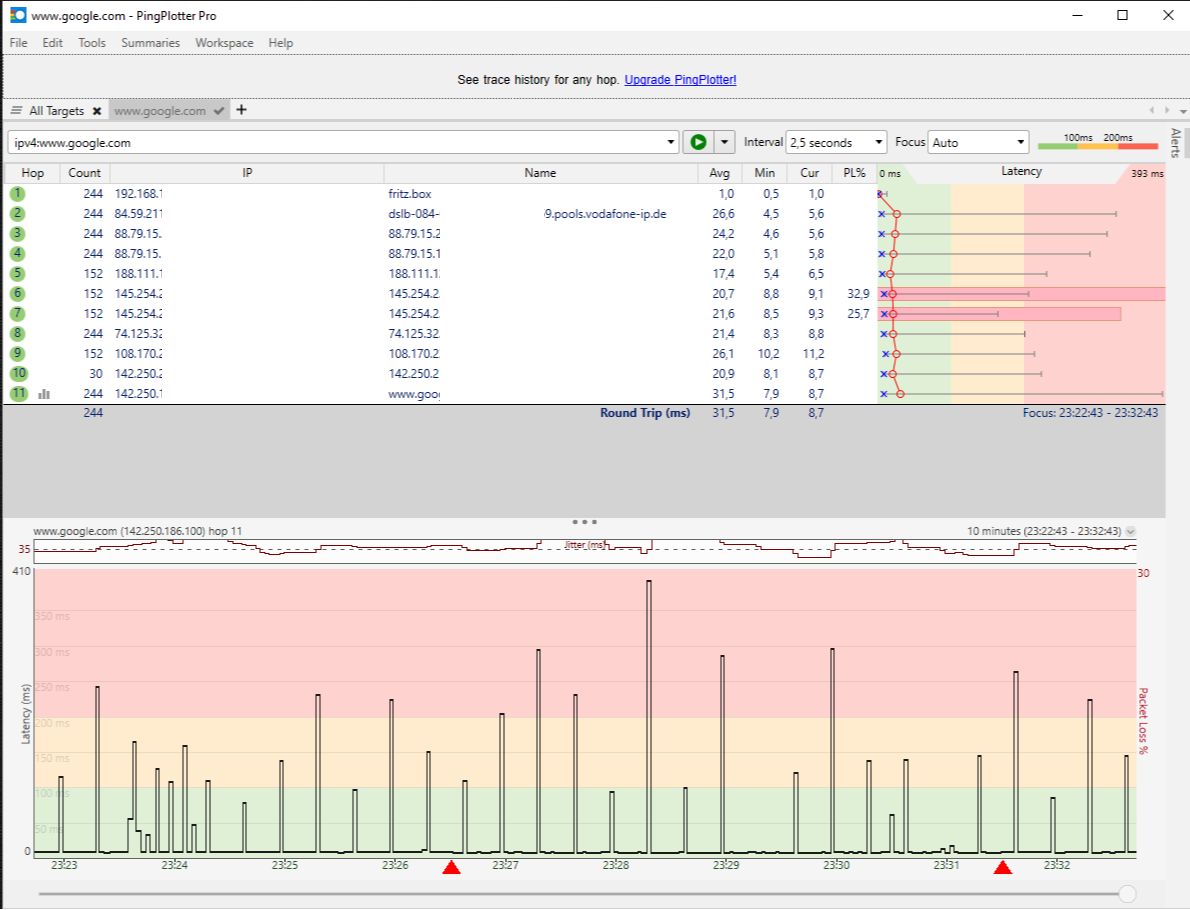The width and height of the screenshot is (1190, 910).
Task: Click the 32,9 packet loss value
Action: click(858, 294)
